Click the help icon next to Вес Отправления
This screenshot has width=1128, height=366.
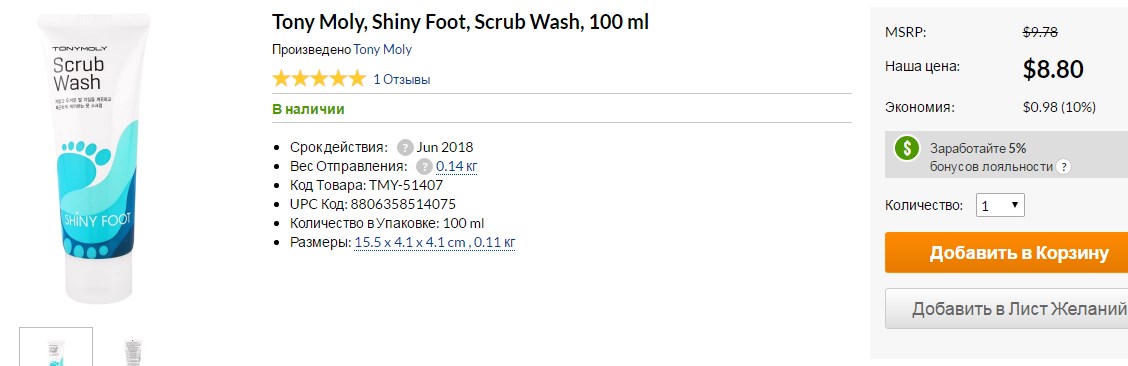424,167
